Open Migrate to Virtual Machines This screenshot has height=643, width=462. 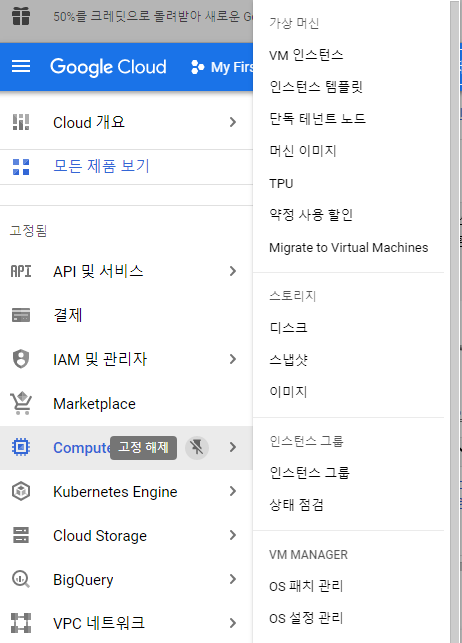[348, 247]
